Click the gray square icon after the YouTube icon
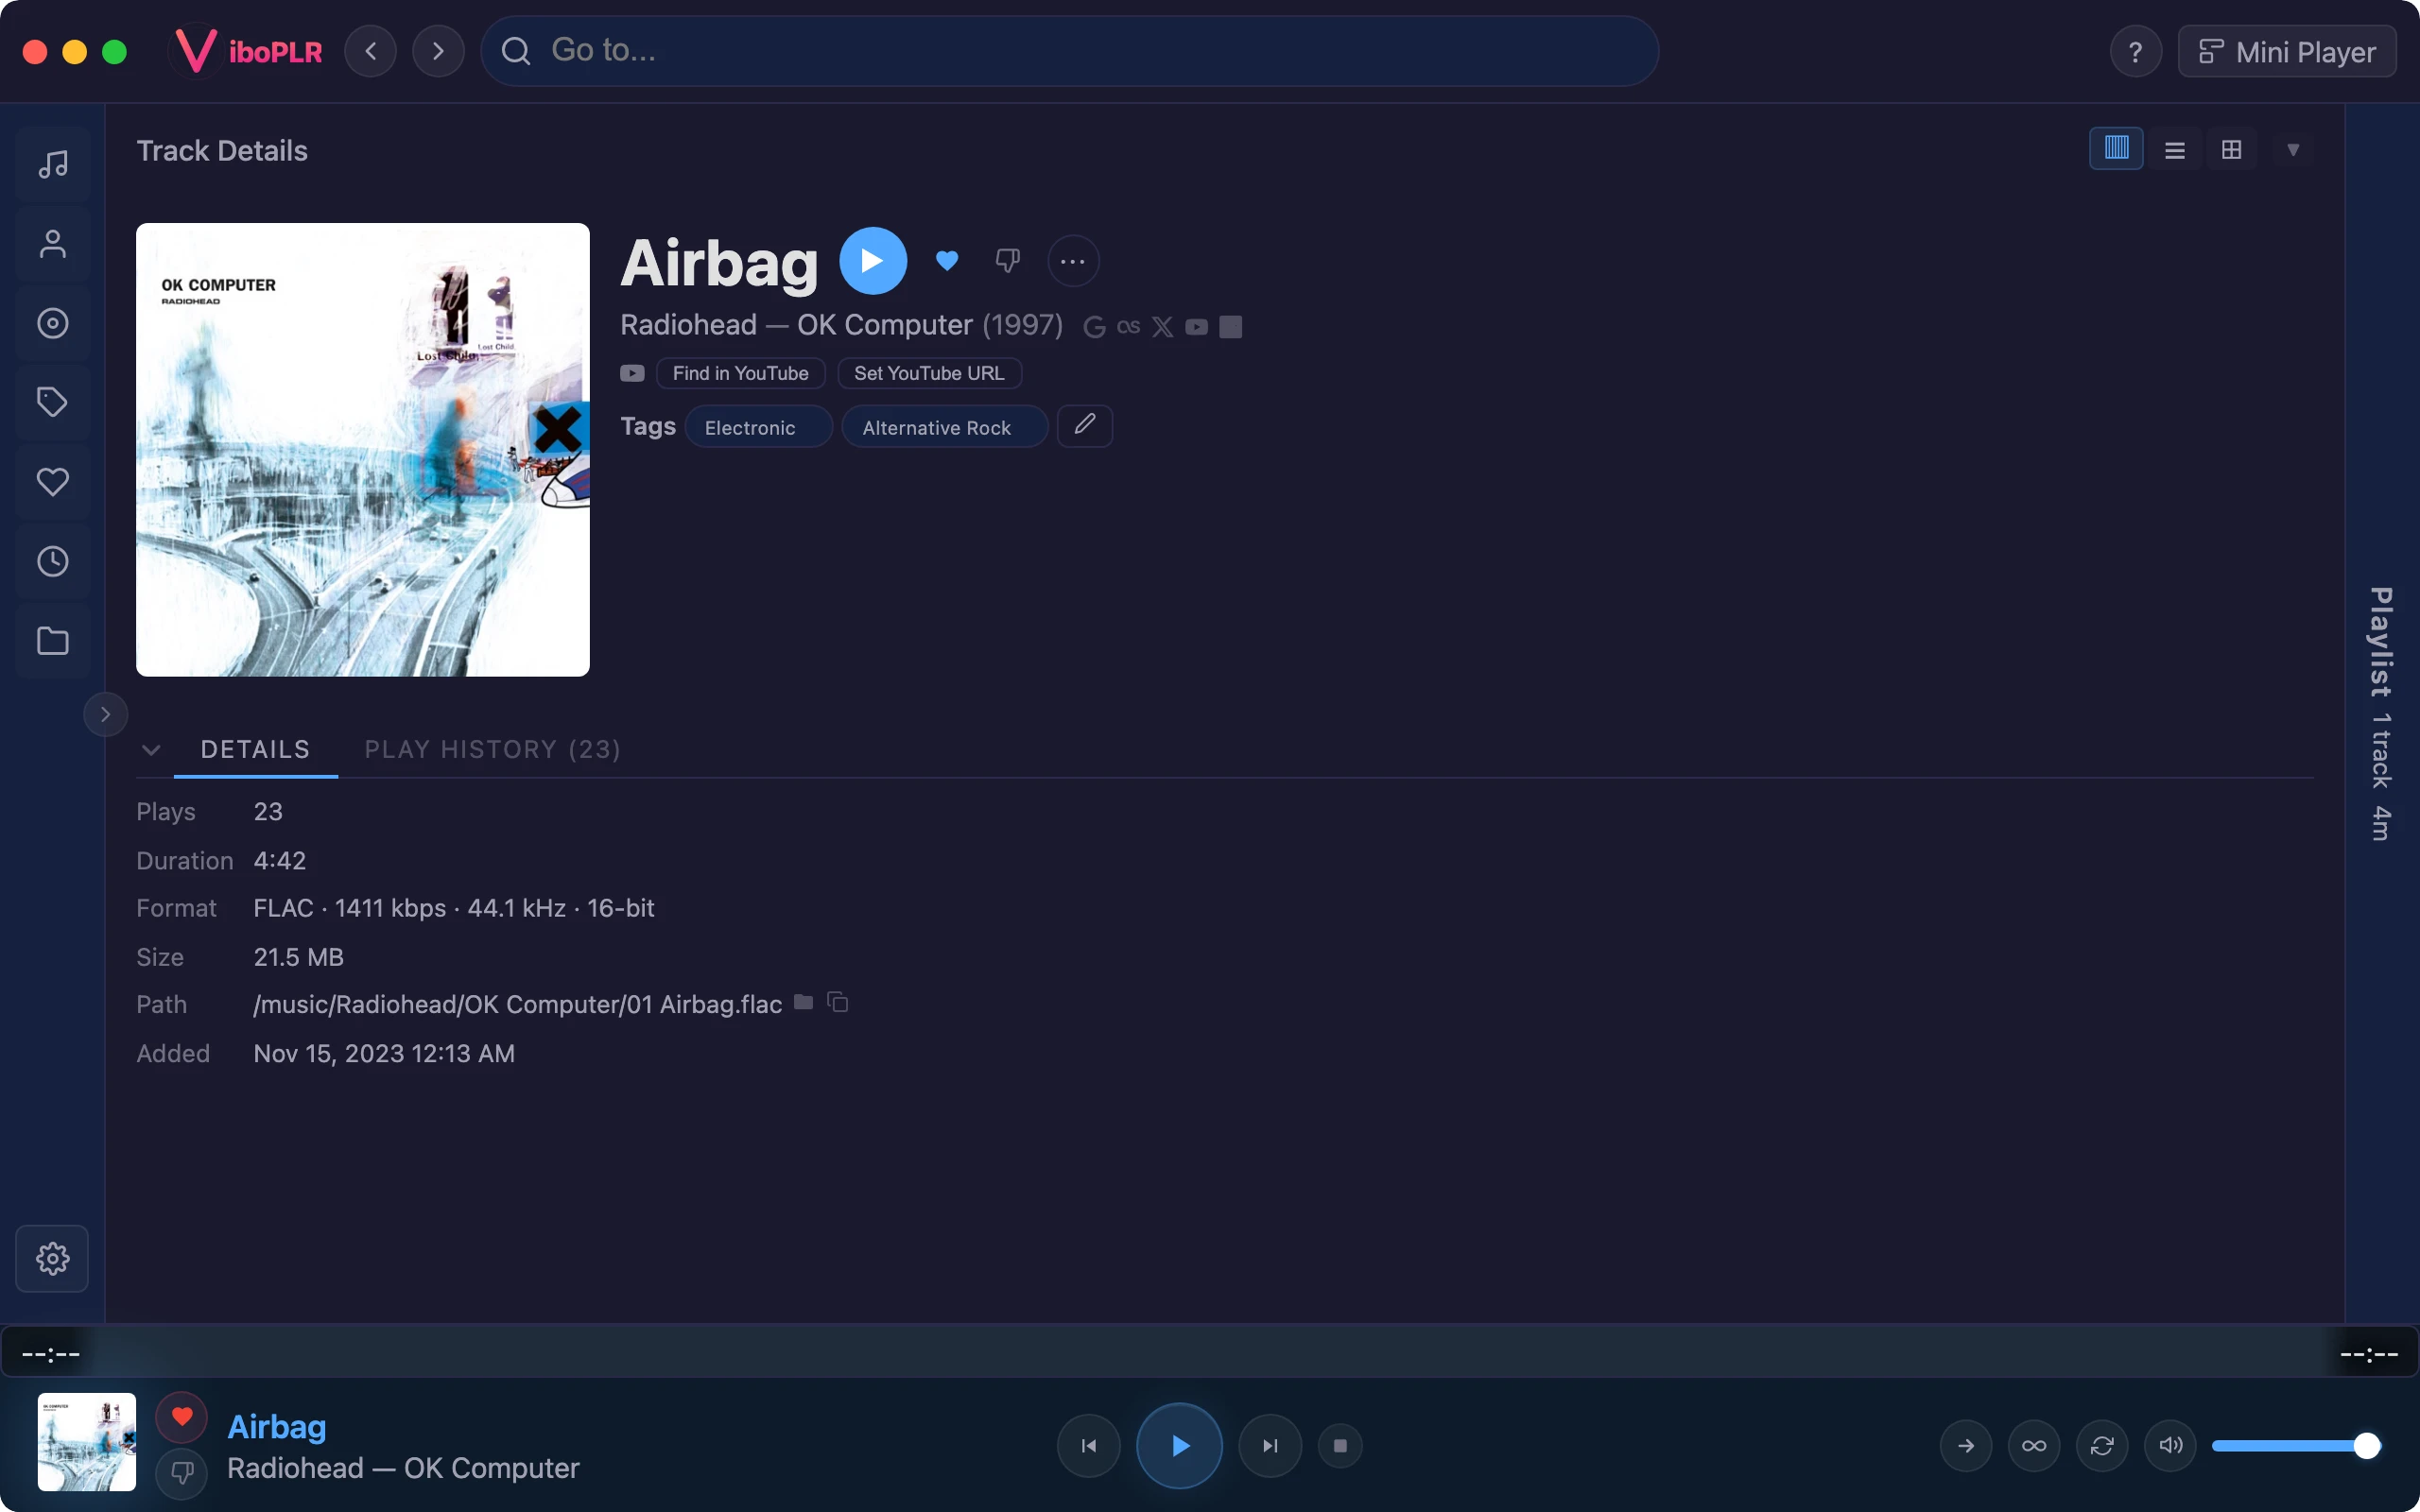The width and height of the screenshot is (2420, 1512). [x=1231, y=327]
